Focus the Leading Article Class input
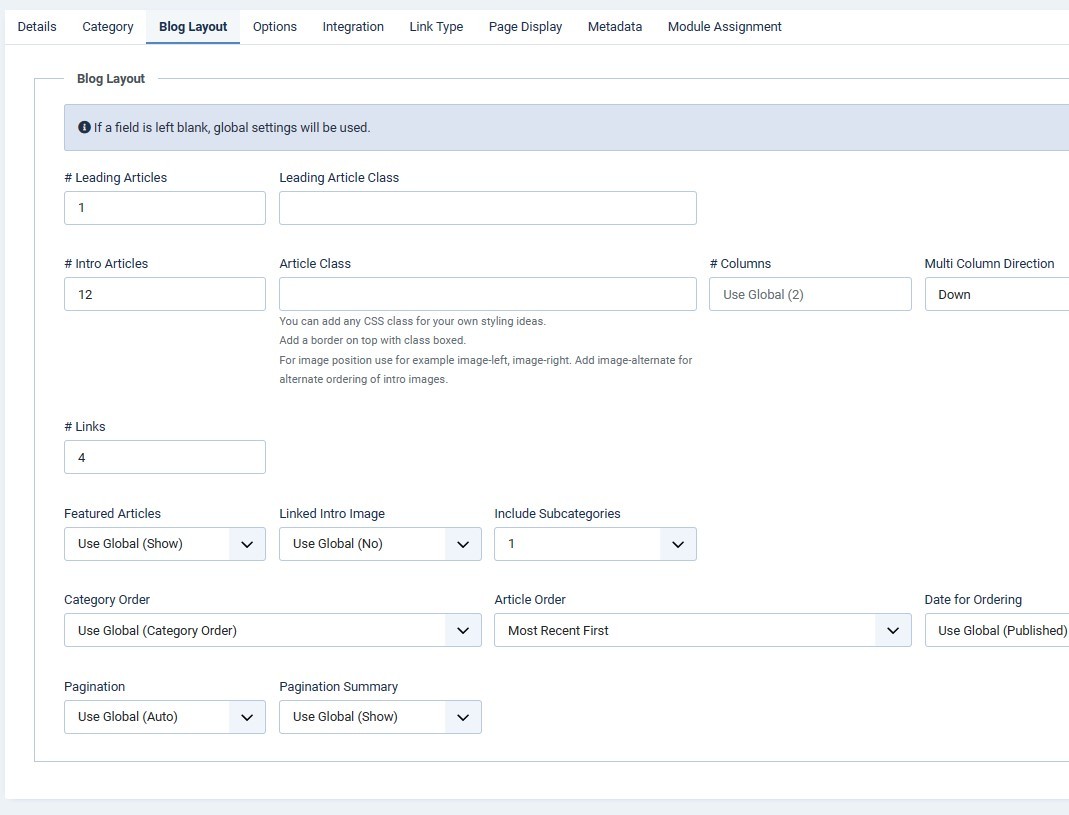 487,208
